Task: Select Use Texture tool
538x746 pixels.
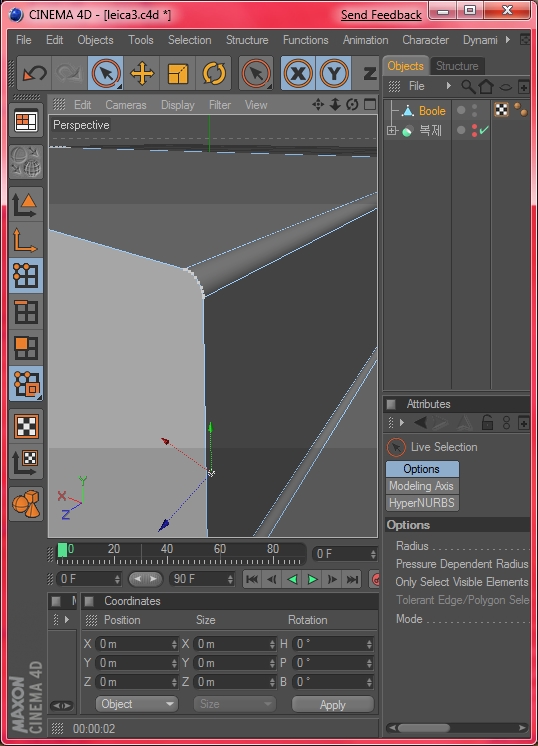Action: click(x=26, y=426)
